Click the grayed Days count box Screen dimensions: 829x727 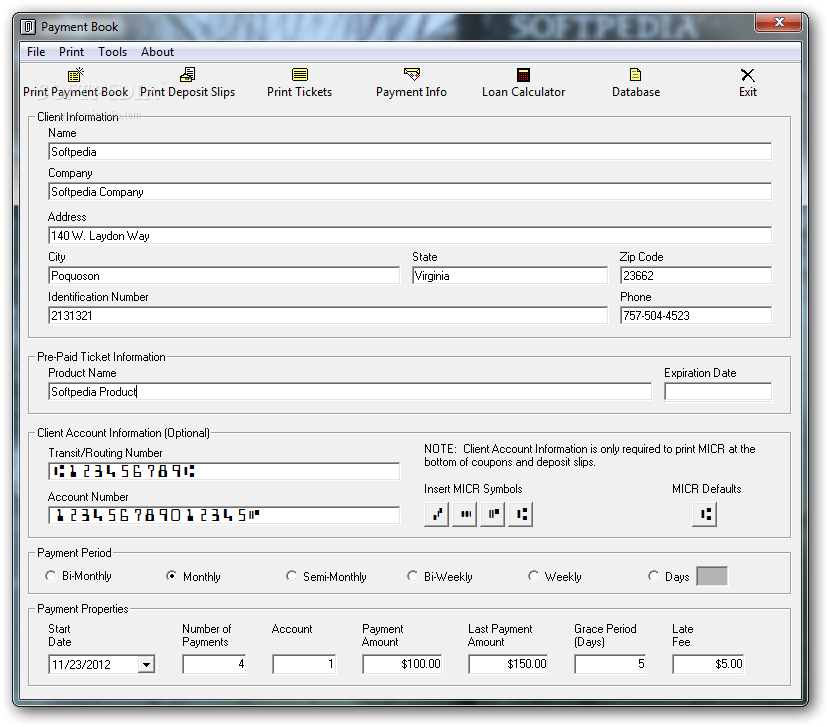pyautogui.click(x=712, y=576)
